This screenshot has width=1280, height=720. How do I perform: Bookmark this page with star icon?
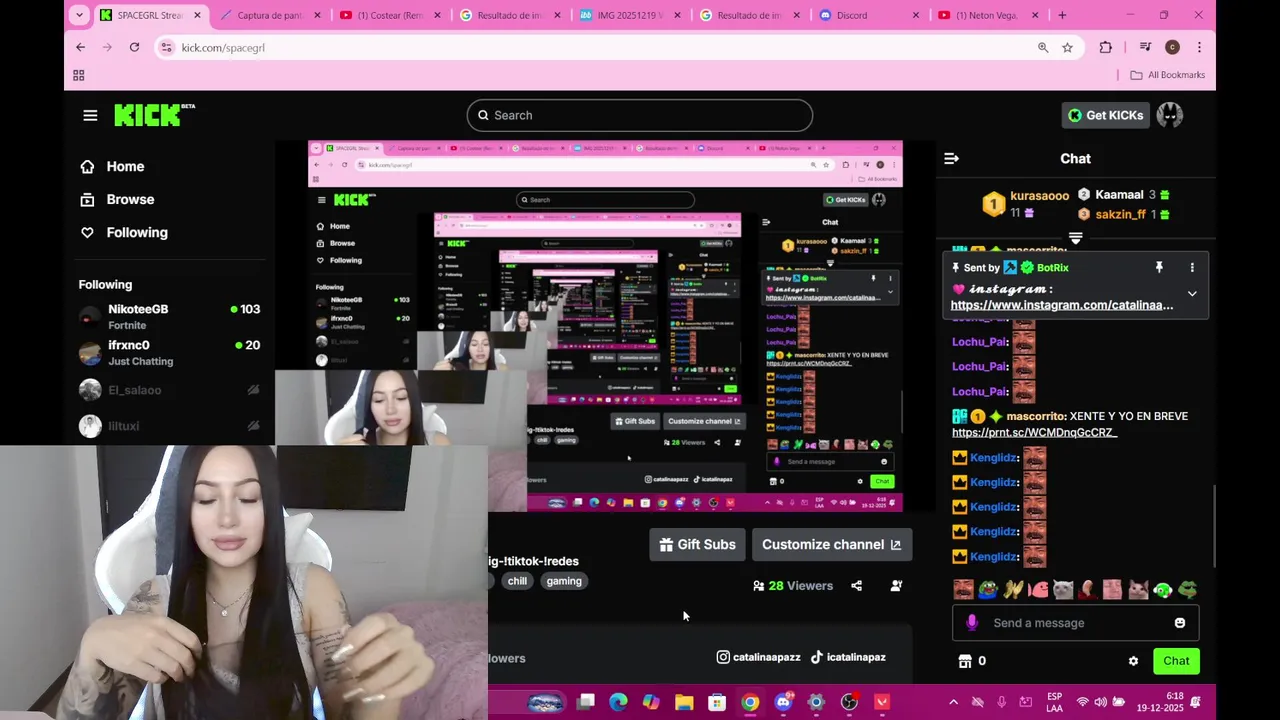pos(1067,47)
